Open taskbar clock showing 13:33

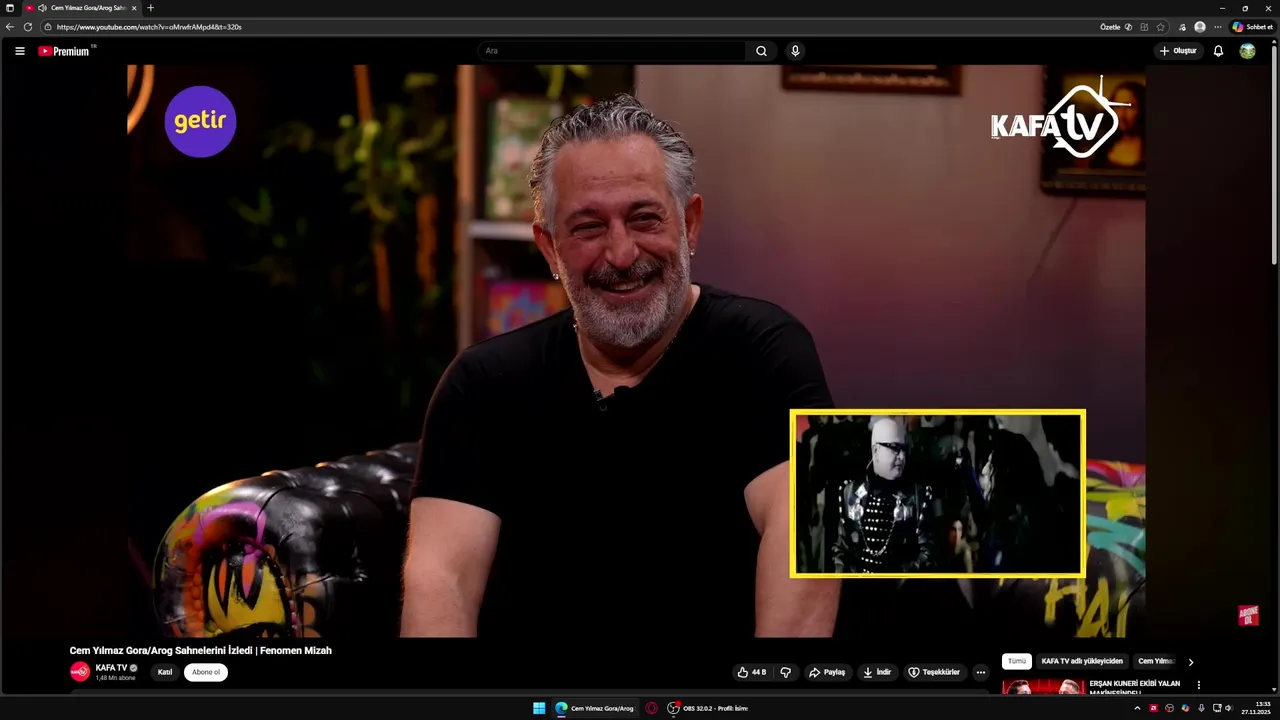coord(1256,708)
